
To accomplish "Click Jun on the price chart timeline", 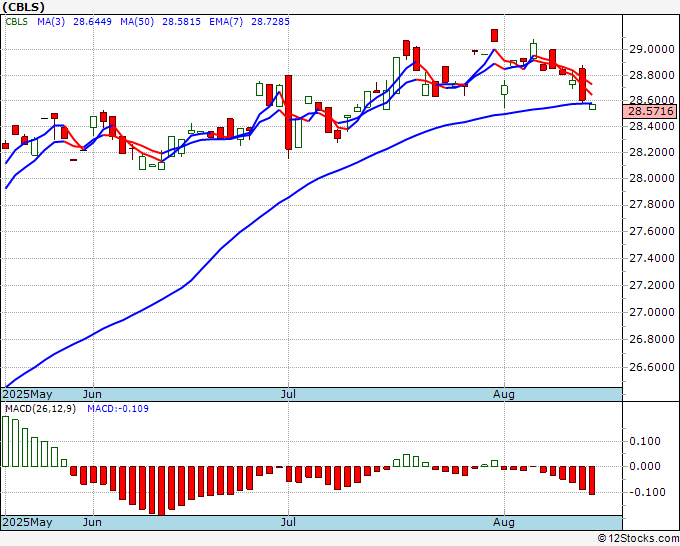I will [x=92, y=394].
